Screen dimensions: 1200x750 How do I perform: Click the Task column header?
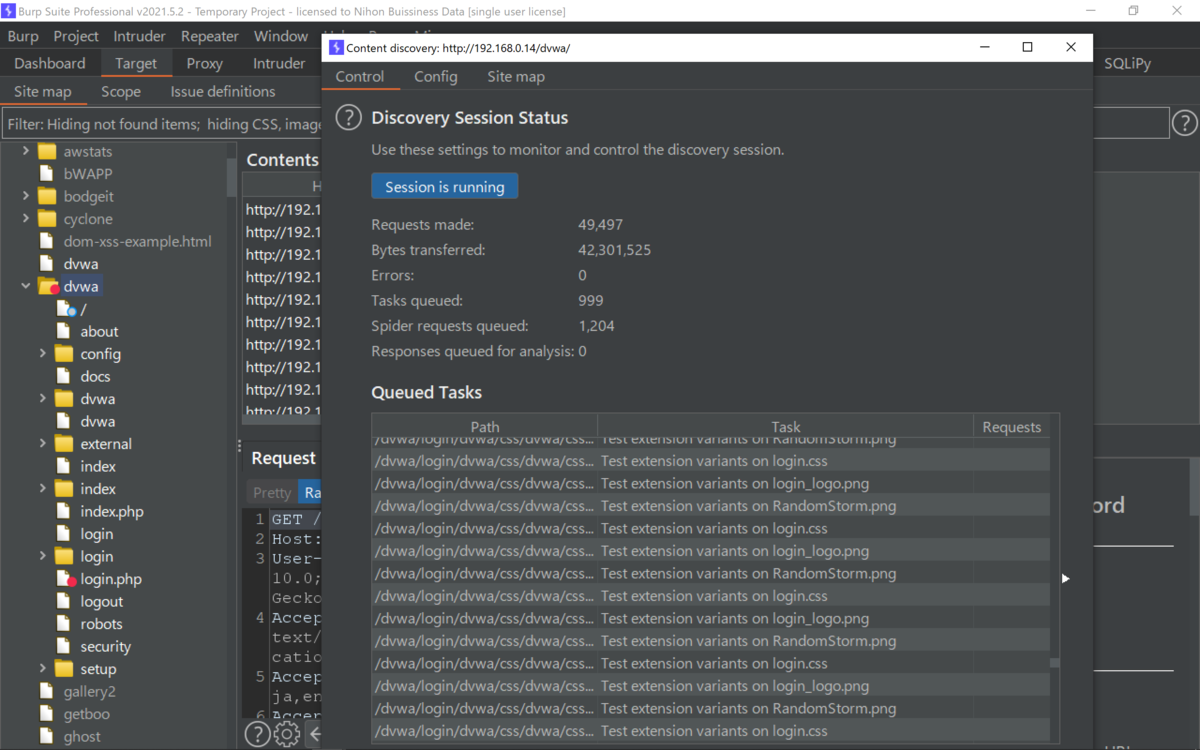786,427
